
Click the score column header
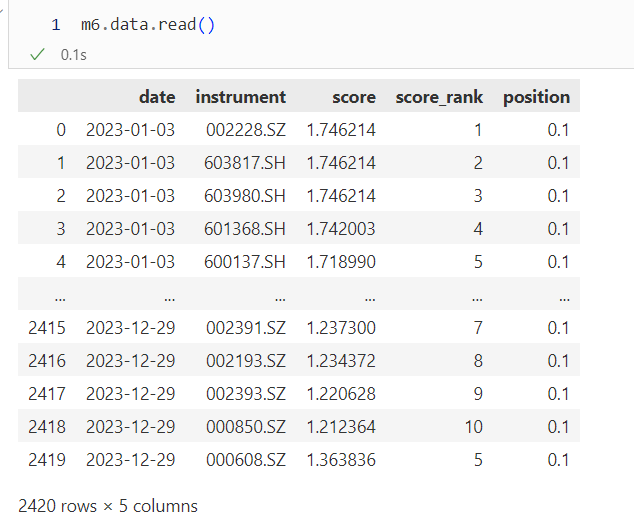(354, 97)
